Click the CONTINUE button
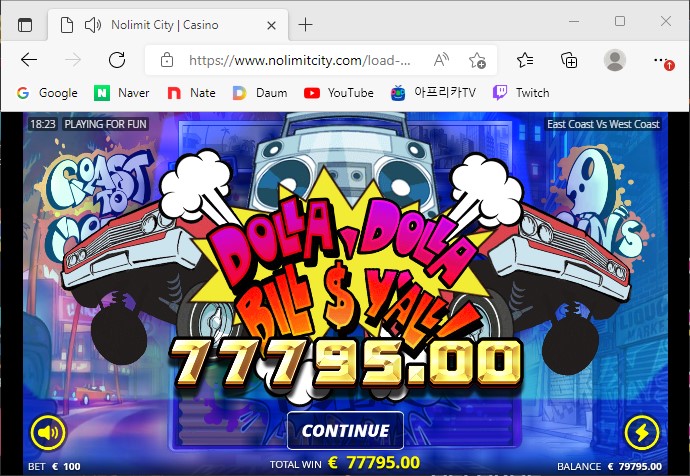The width and height of the screenshot is (690, 476). point(345,431)
